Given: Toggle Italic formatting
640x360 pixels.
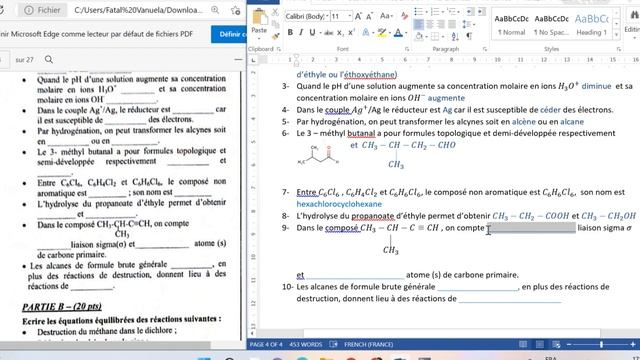Looking at the screenshot, I should [x=301, y=33].
